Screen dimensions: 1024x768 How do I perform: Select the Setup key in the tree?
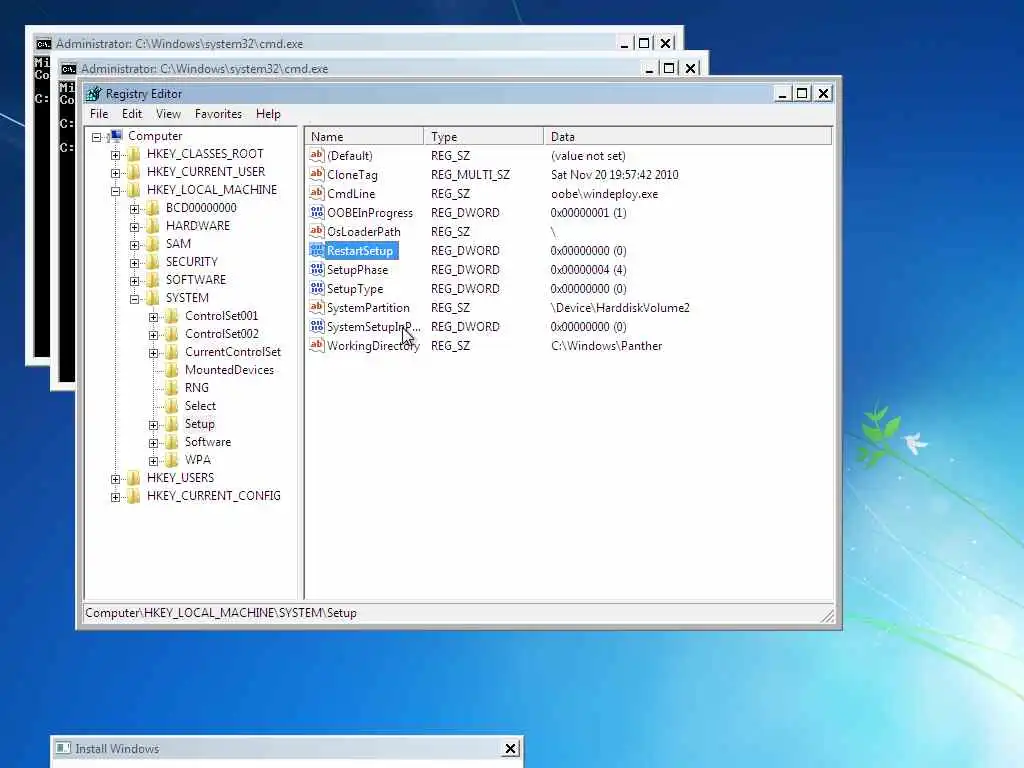click(x=199, y=424)
